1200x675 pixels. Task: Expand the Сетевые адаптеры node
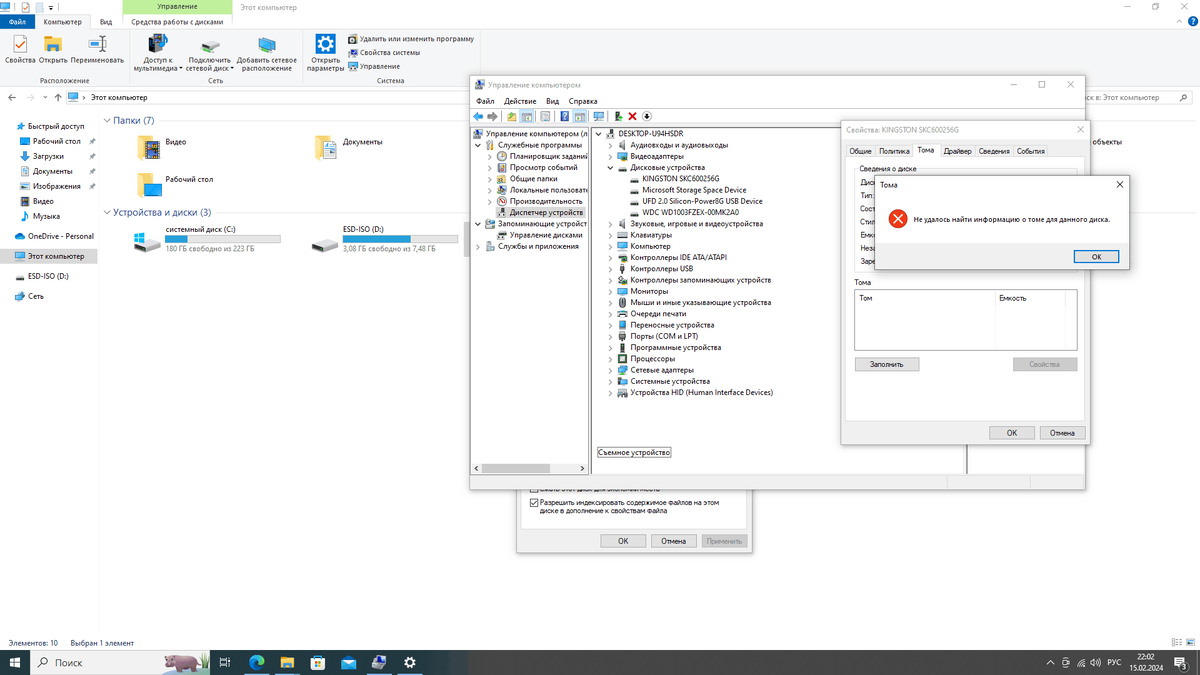point(611,370)
